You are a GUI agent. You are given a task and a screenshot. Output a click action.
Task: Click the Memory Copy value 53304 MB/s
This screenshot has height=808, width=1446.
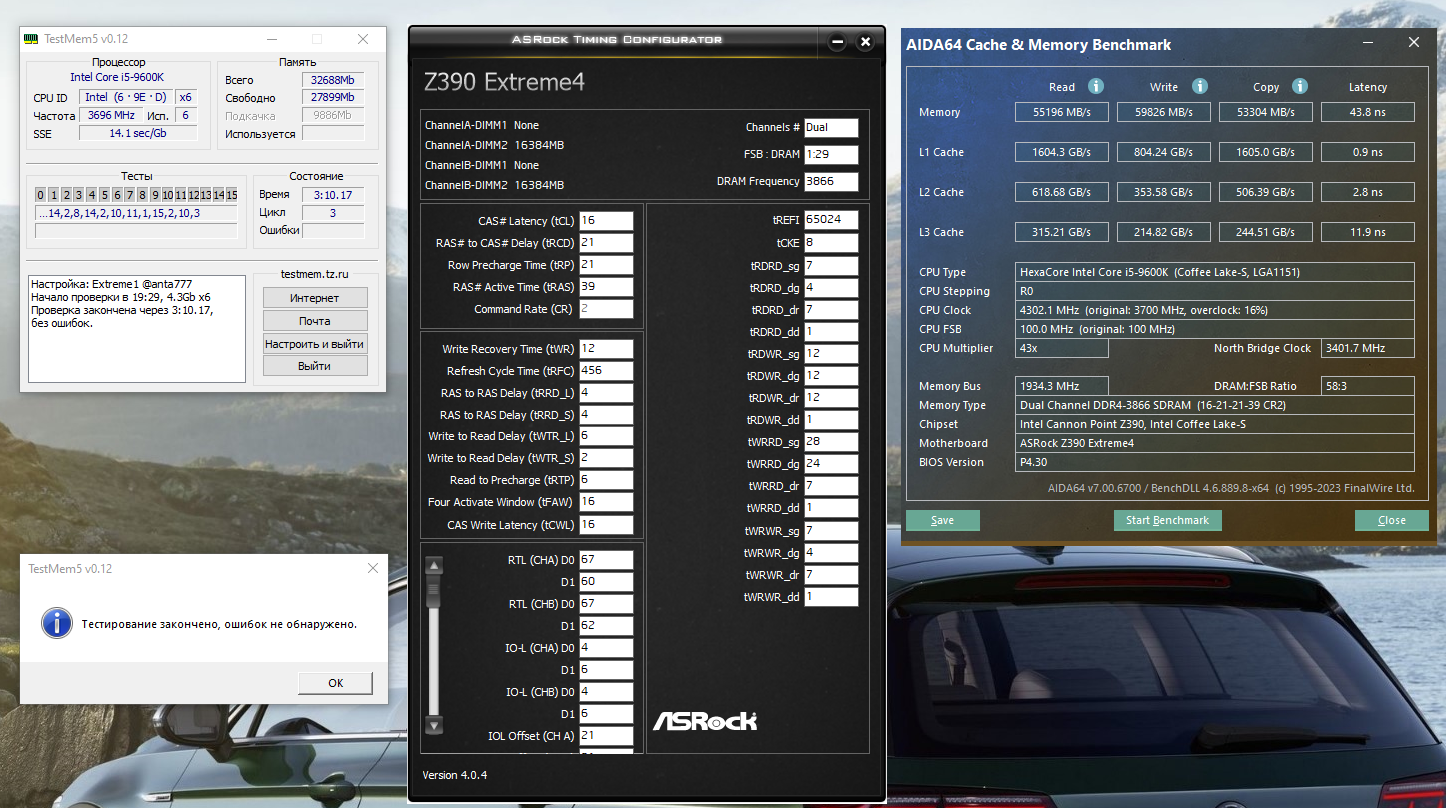(x=1266, y=112)
